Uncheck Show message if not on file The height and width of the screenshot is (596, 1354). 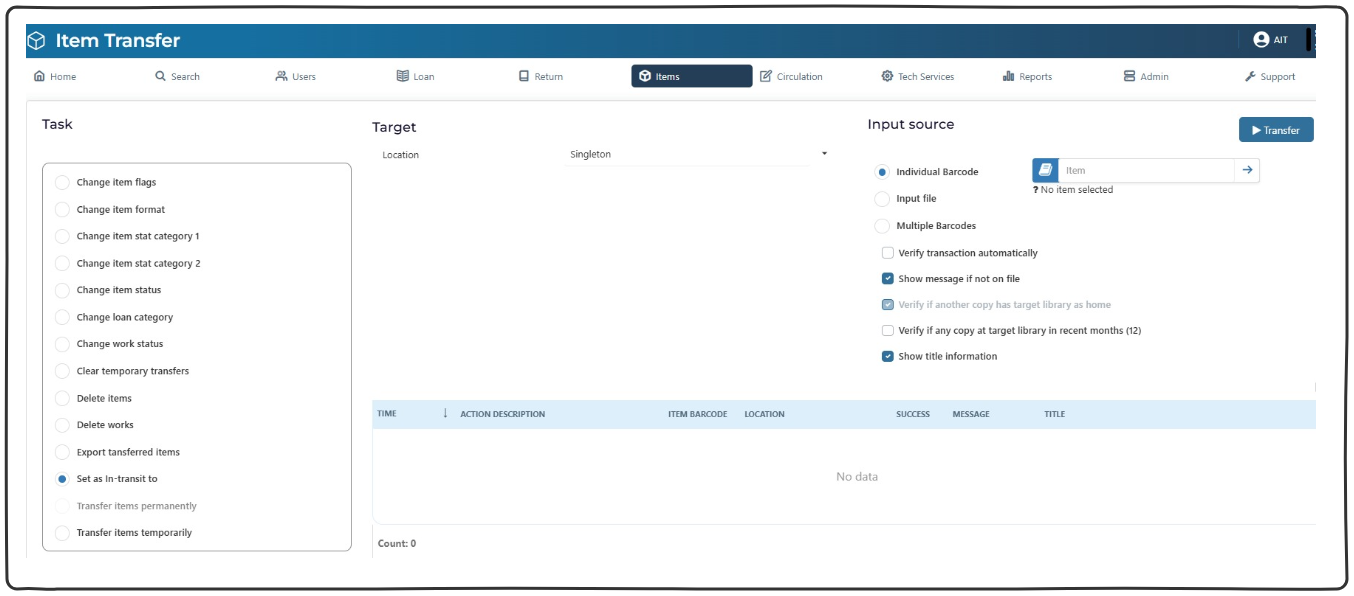click(888, 279)
